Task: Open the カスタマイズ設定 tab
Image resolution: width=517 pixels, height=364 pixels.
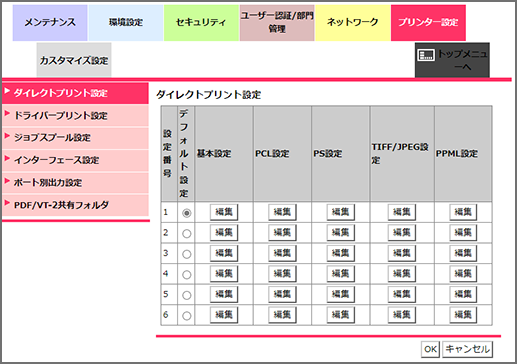Action: click(x=74, y=60)
